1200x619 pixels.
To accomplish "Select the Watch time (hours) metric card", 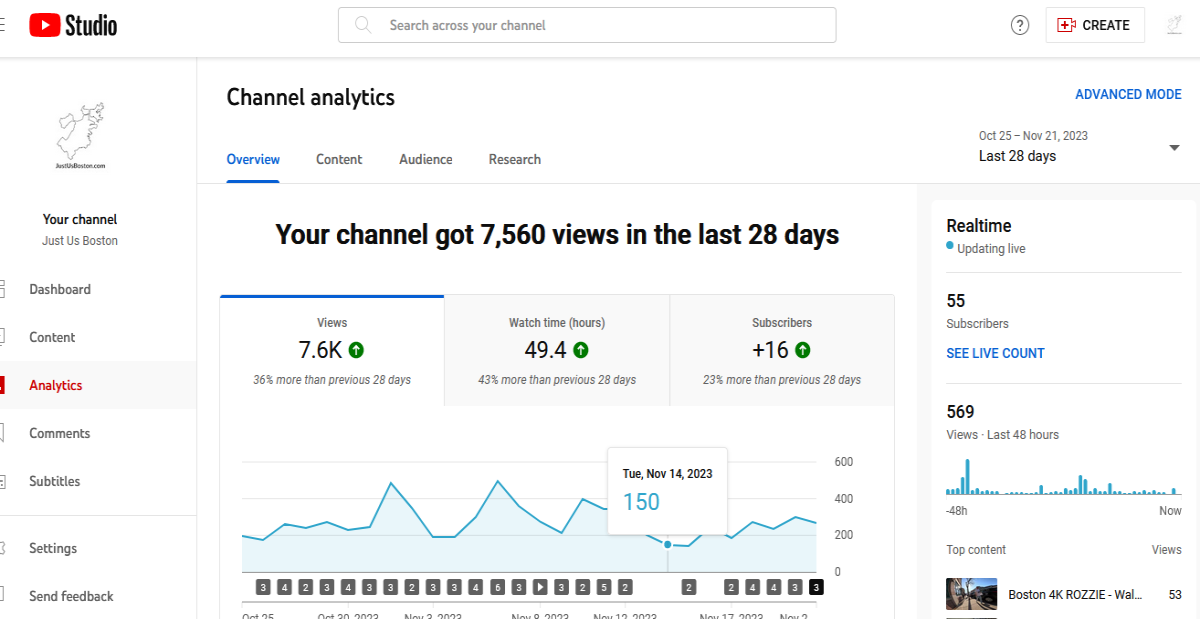I will [x=557, y=350].
